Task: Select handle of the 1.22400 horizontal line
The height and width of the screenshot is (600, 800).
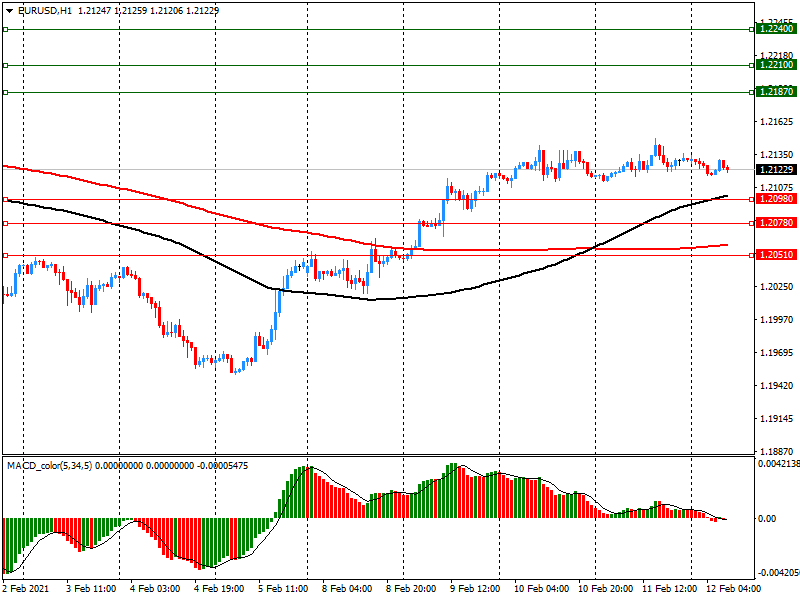Action: pos(6,29)
